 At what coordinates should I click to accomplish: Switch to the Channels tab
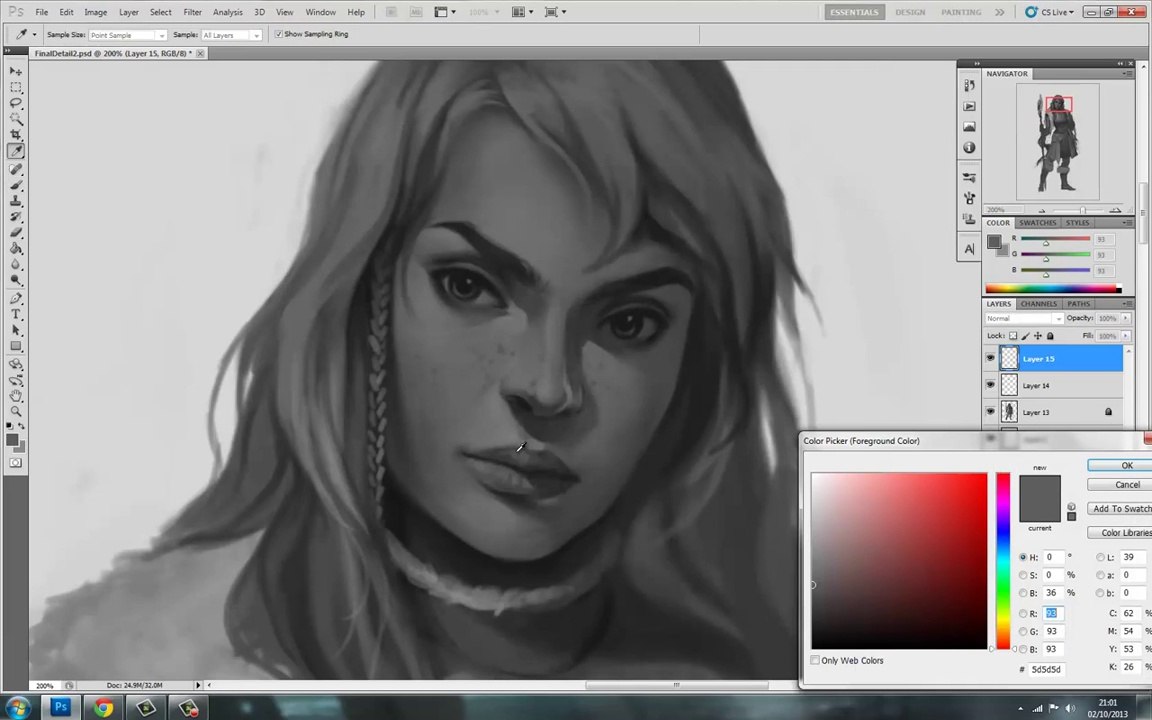pyautogui.click(x=1039, y=303)
